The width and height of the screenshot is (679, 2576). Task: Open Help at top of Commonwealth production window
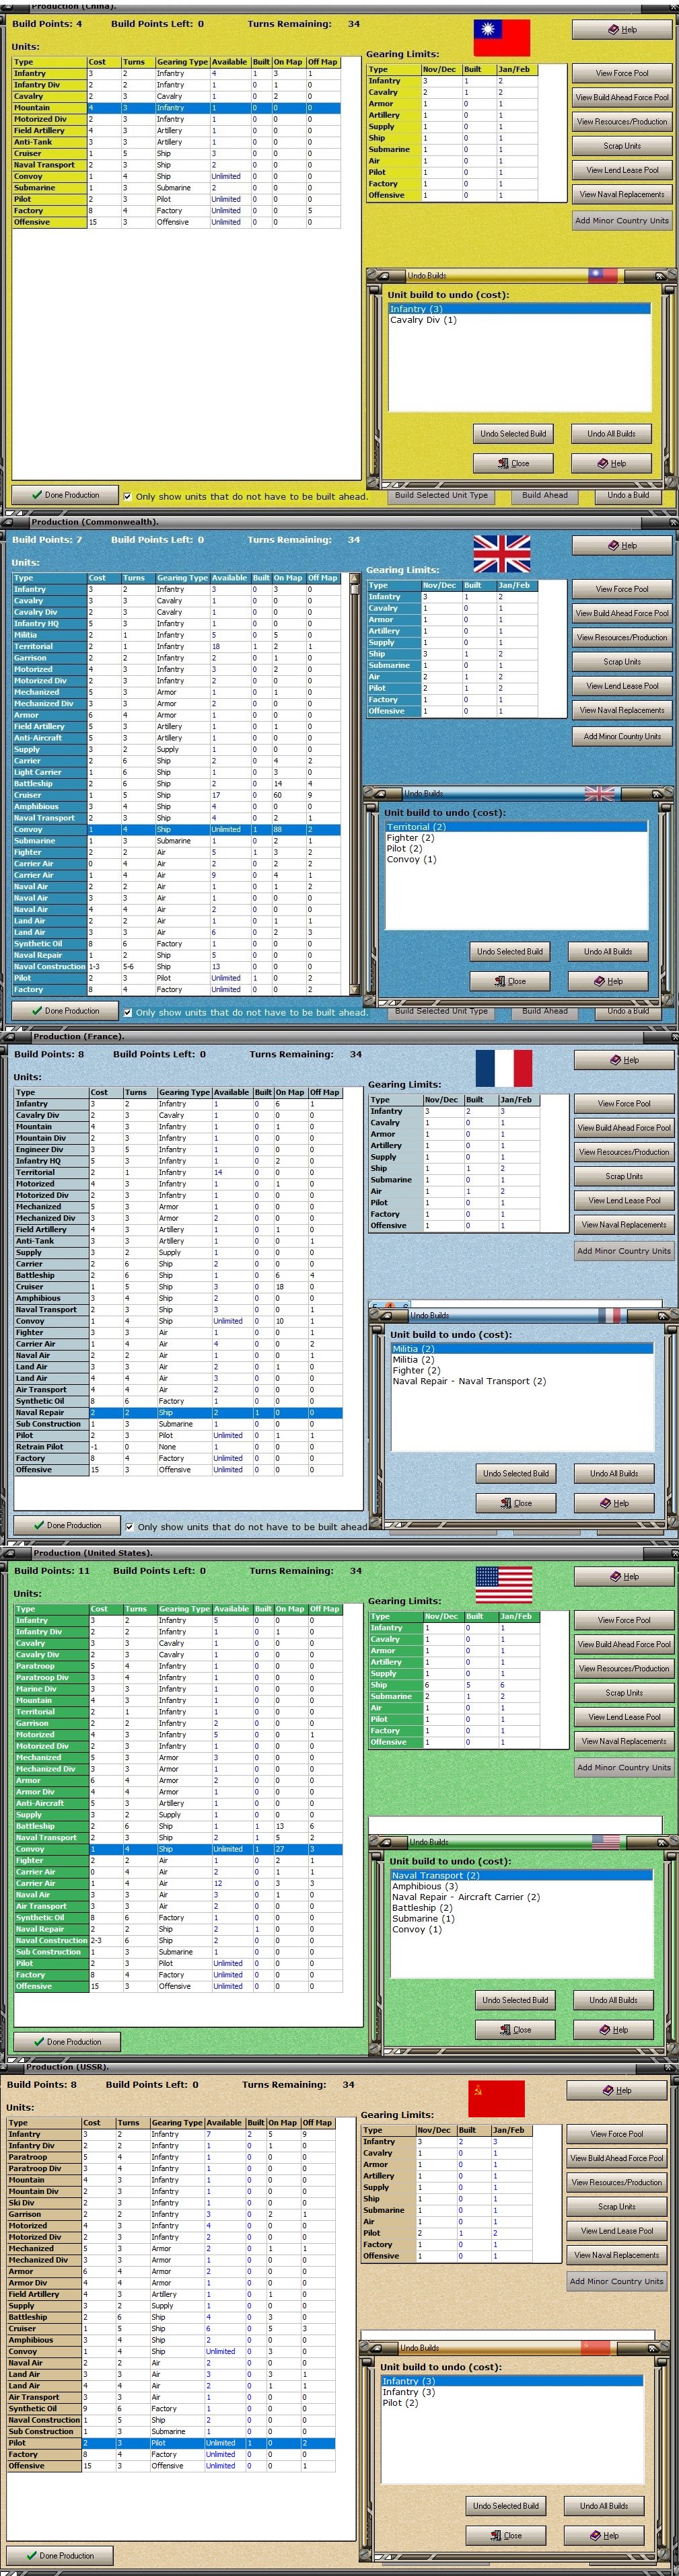(x=622, y=545)
